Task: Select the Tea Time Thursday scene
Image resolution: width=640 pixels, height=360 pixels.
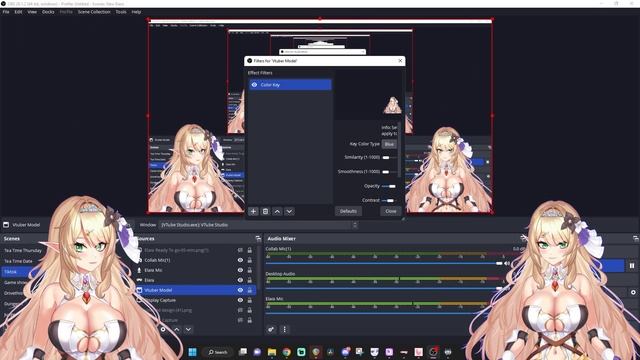Action: (x=23, y=250)
